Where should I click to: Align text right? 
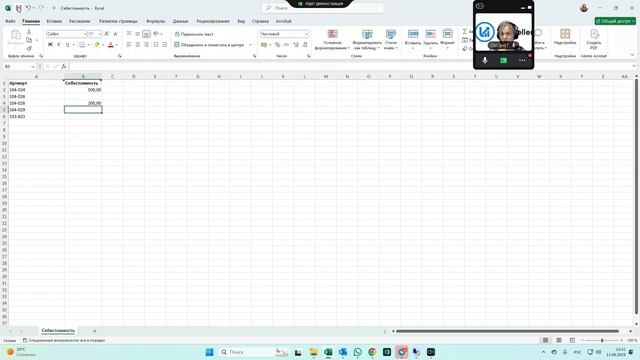(146, 45)
